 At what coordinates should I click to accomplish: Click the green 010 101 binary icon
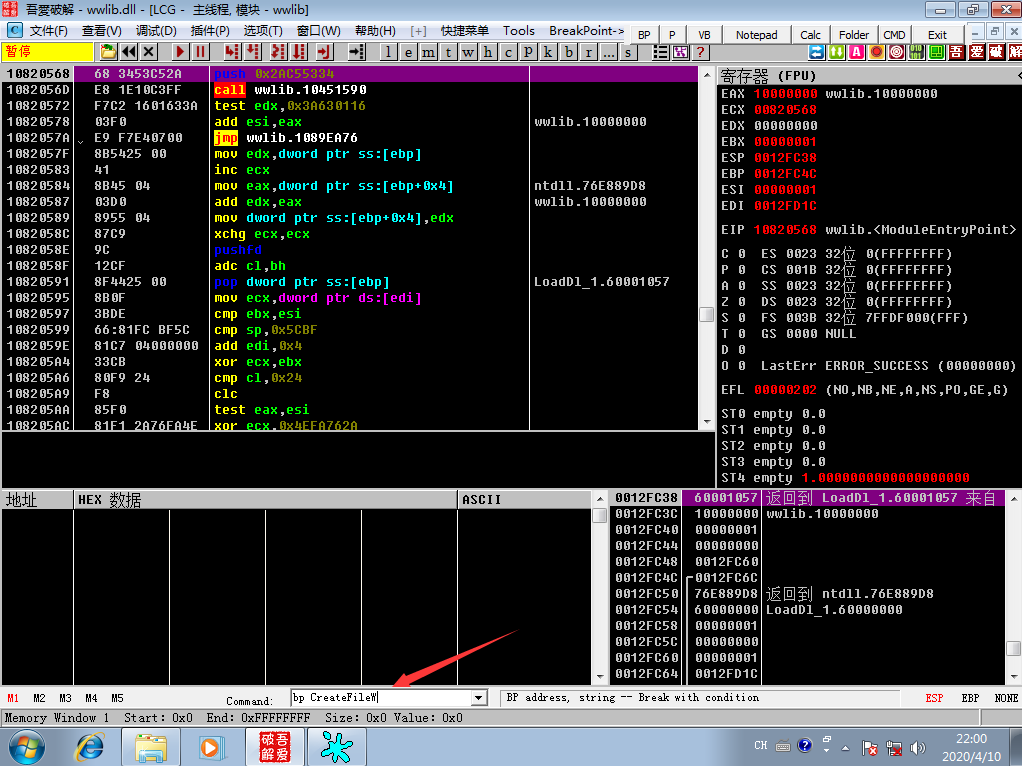[916, 52]
